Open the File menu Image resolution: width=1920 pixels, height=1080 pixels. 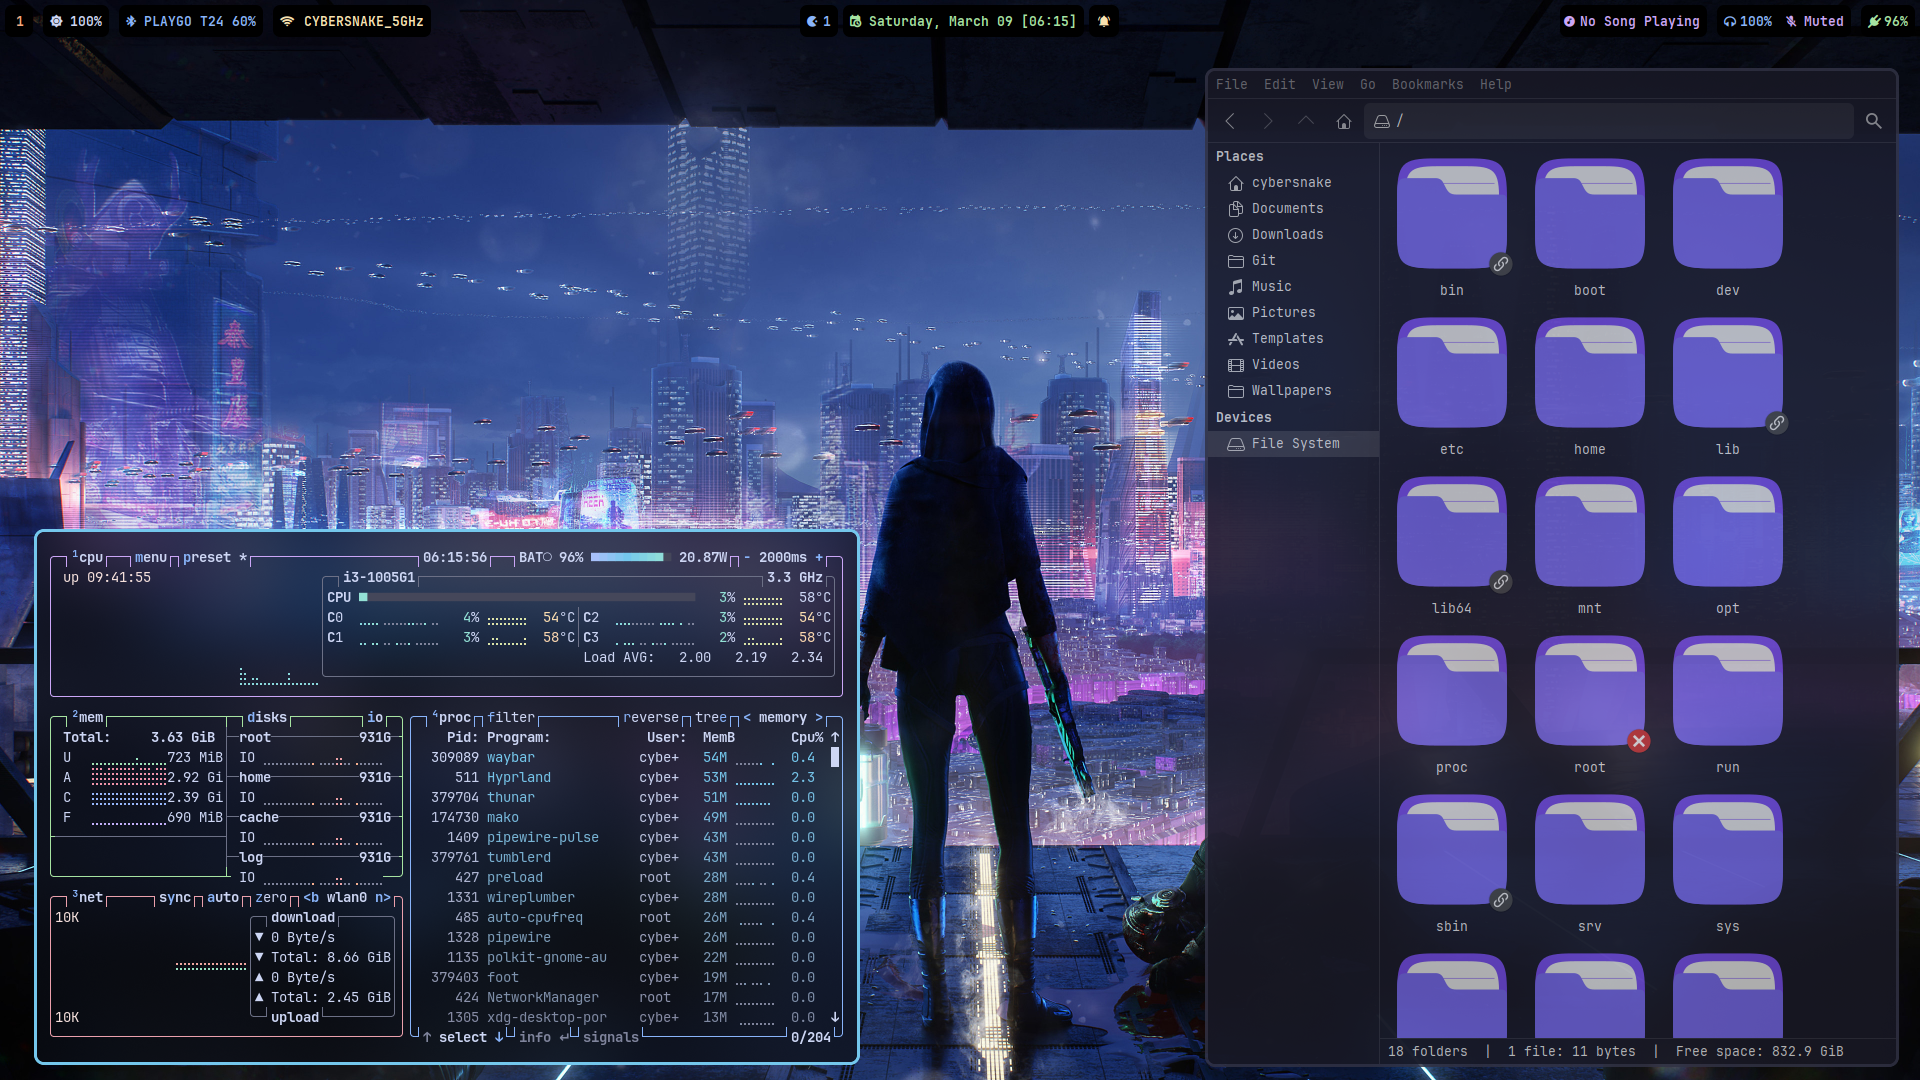(1232, 84)
